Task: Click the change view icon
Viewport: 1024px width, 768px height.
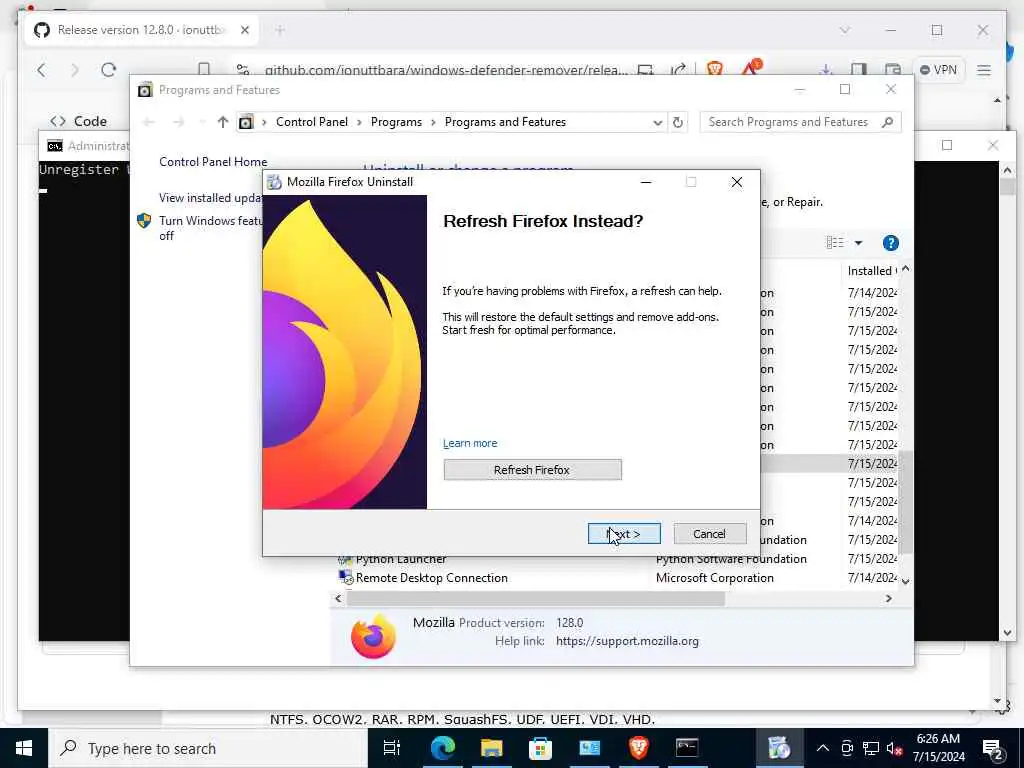Action: click(835, 243)
